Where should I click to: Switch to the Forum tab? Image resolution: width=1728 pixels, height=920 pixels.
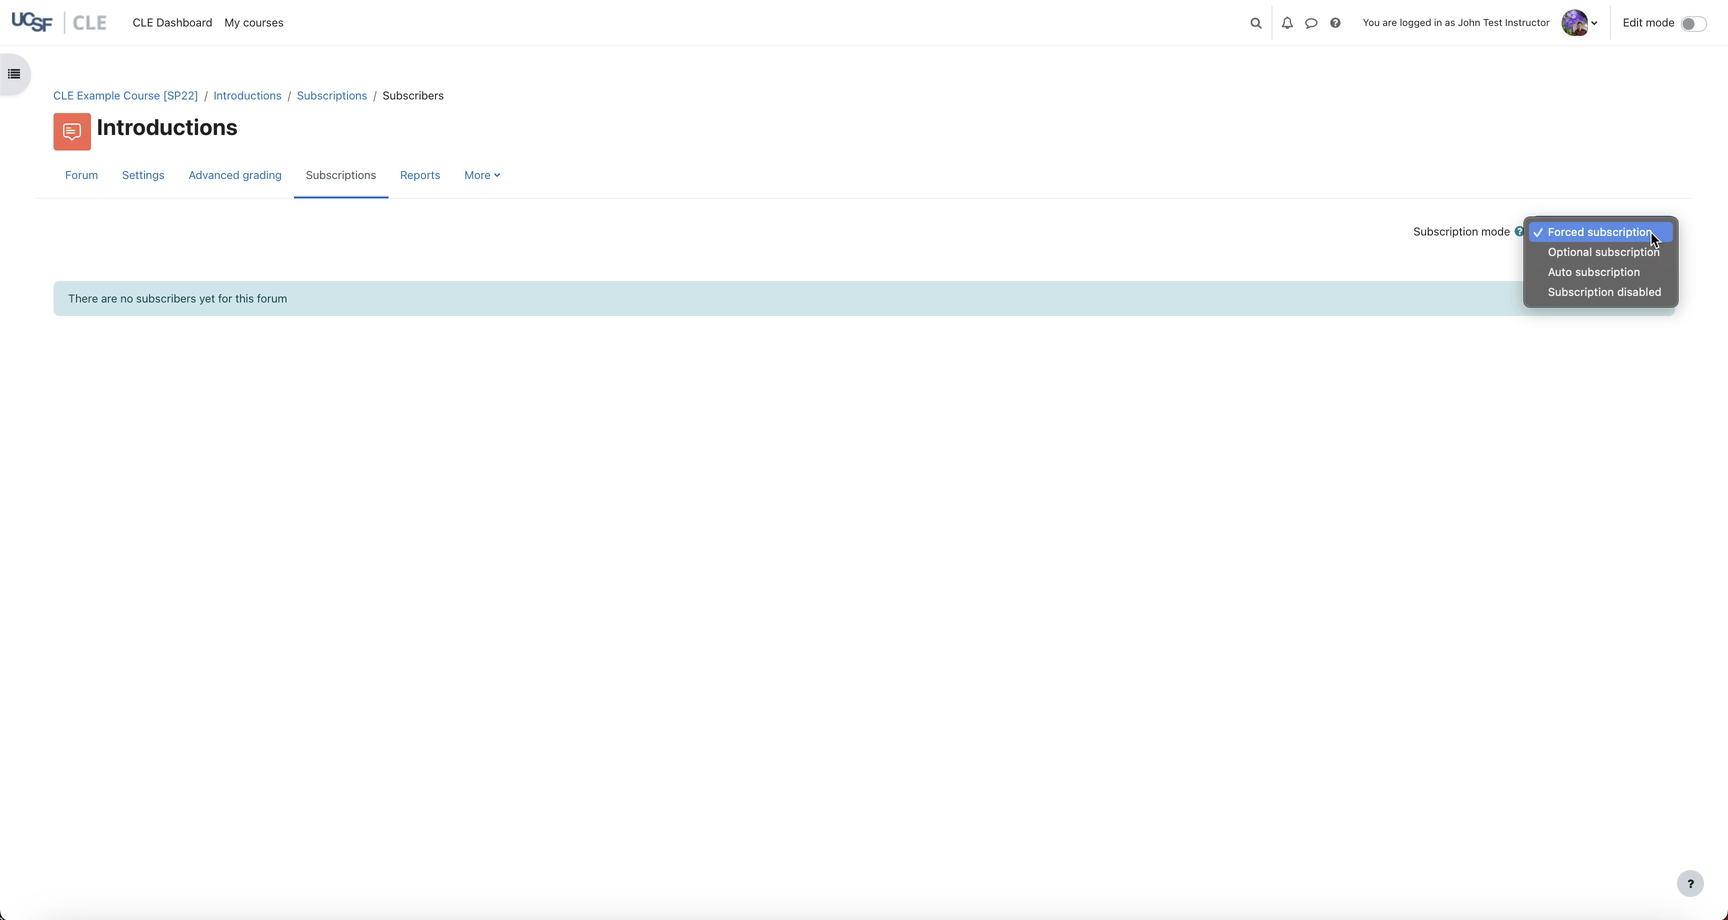tap(81, 175)
